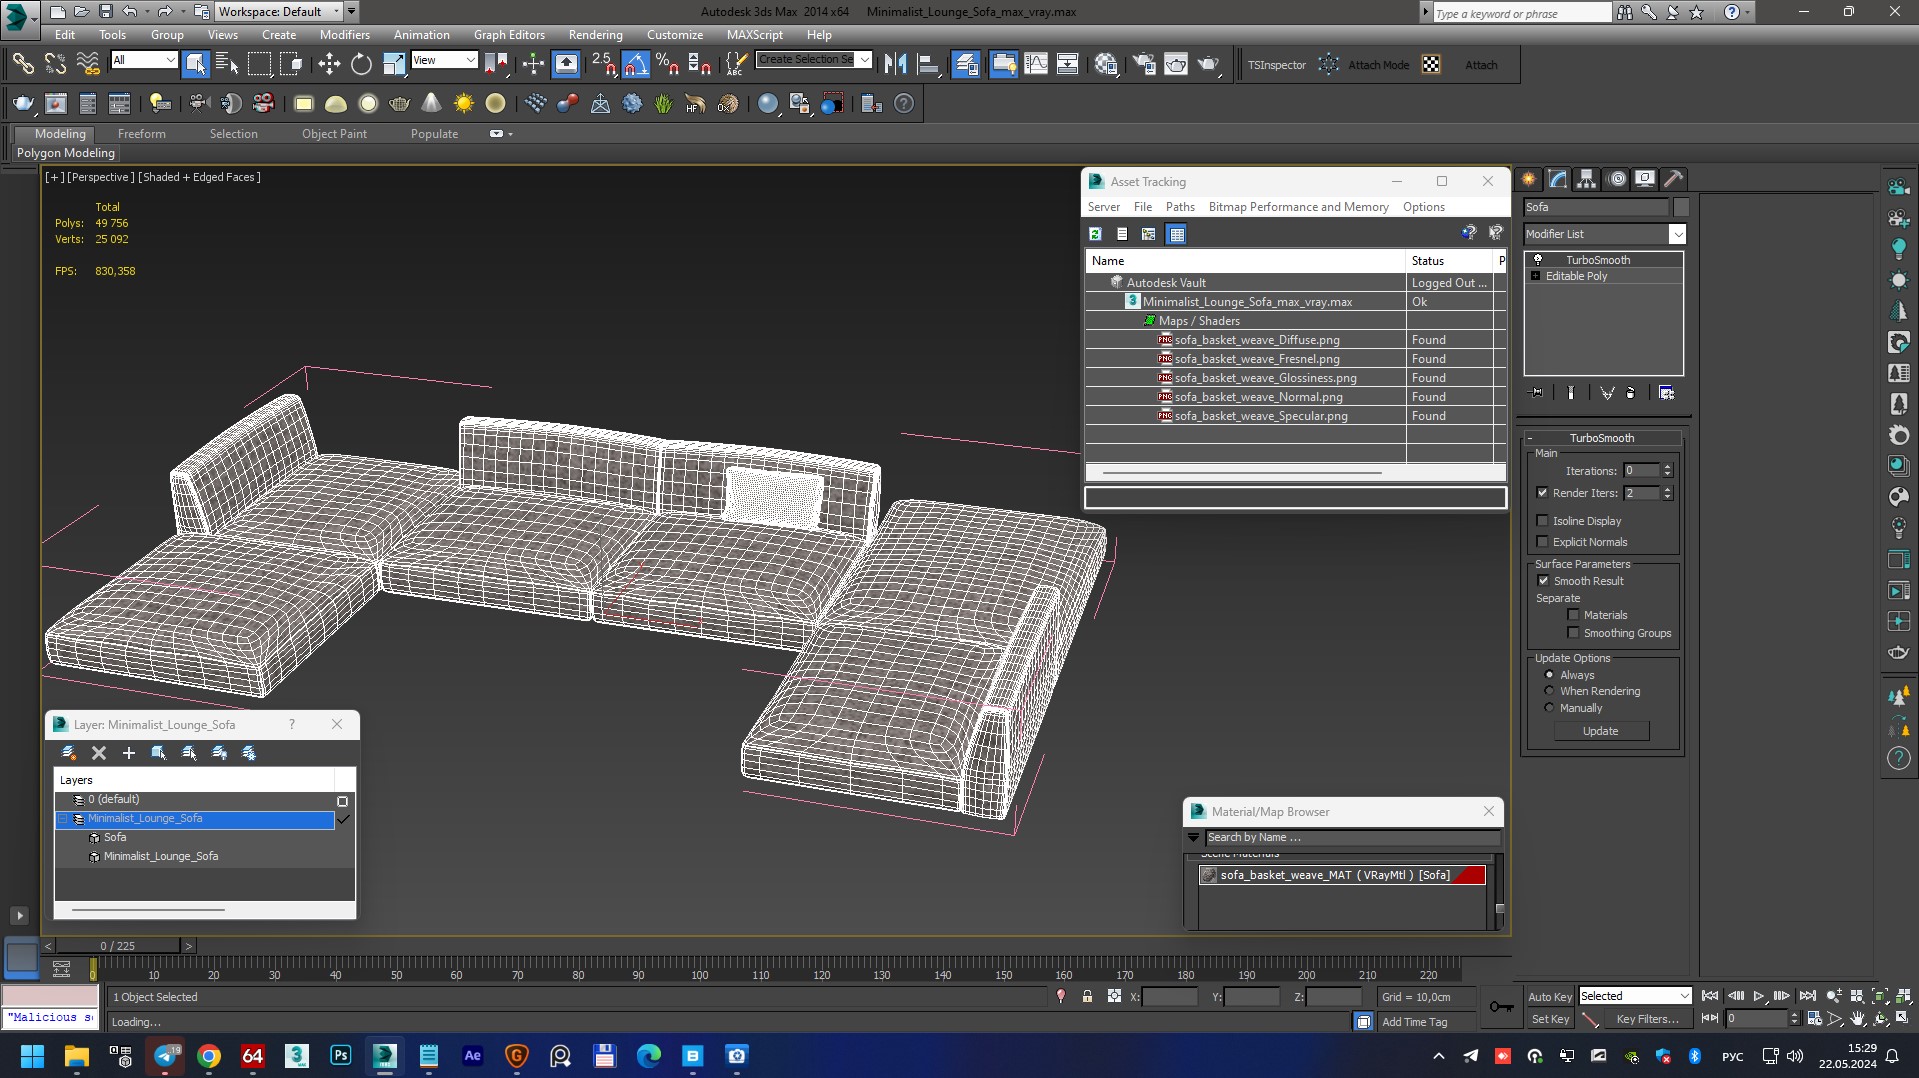Open the reference coordinate View dropdown
Screen dimensions: 1919x1078
[x=444, y=60]
